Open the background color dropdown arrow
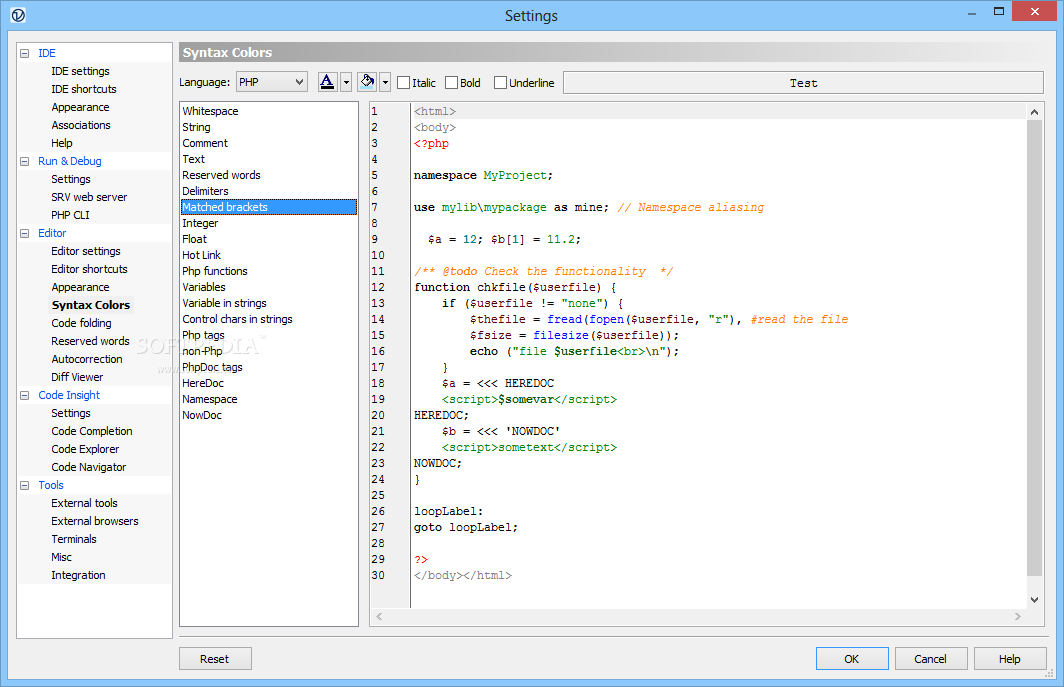 pyautogui.click(x=385, y=83)
